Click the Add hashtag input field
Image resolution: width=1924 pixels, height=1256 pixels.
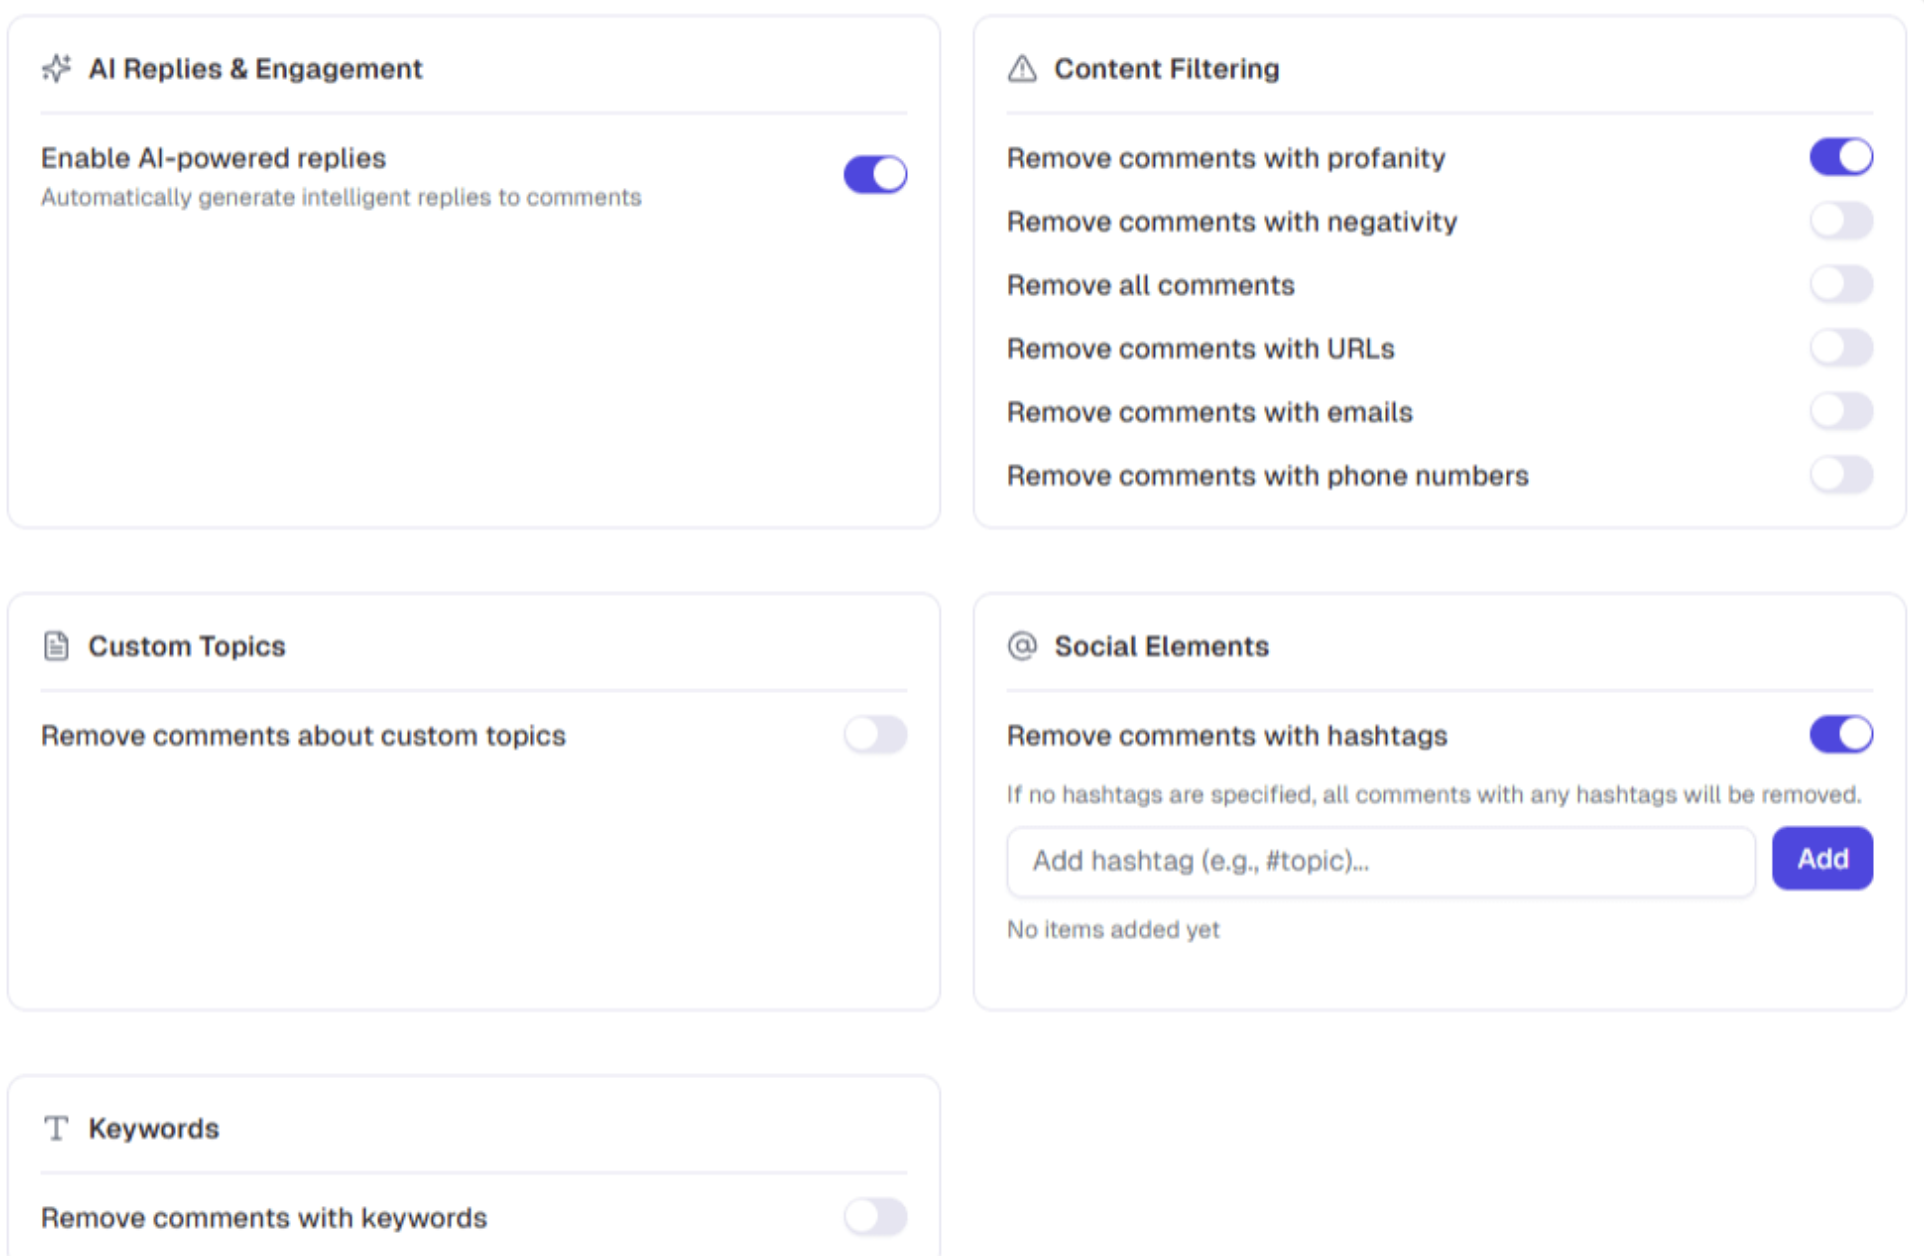click(x=1380, y=860)
